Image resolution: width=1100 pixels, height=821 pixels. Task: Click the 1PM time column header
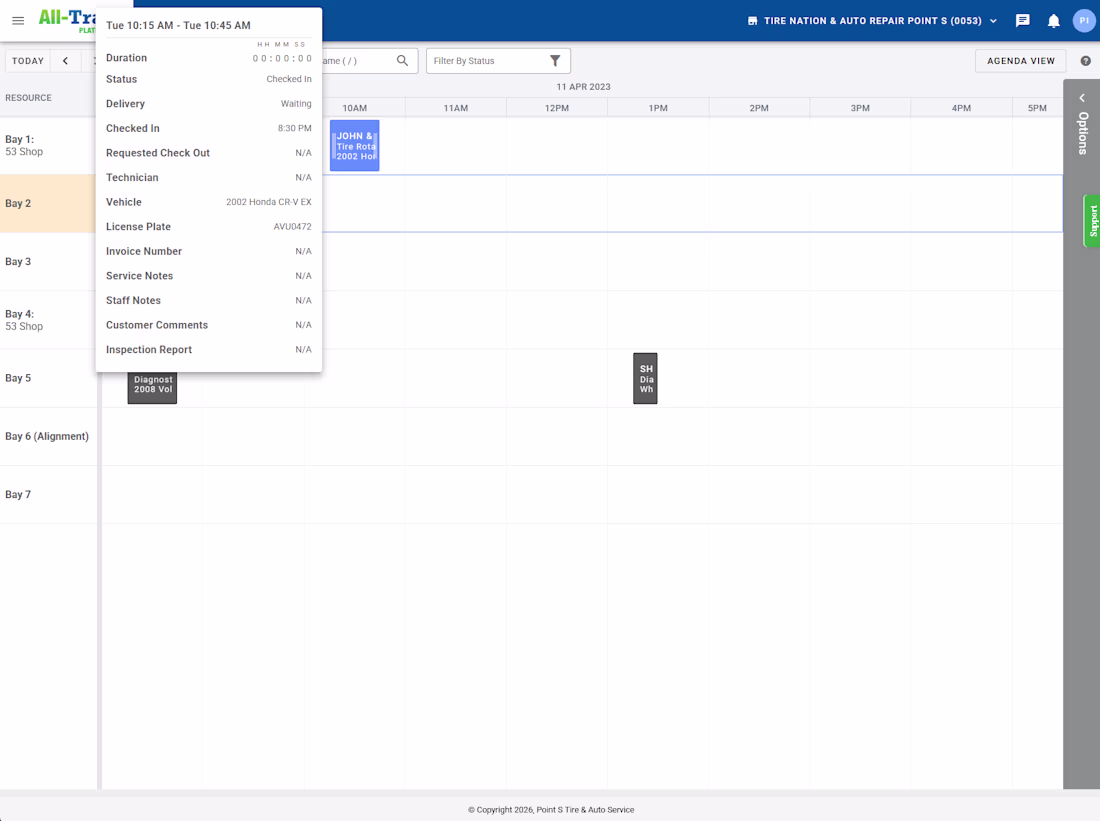(658, 108)
